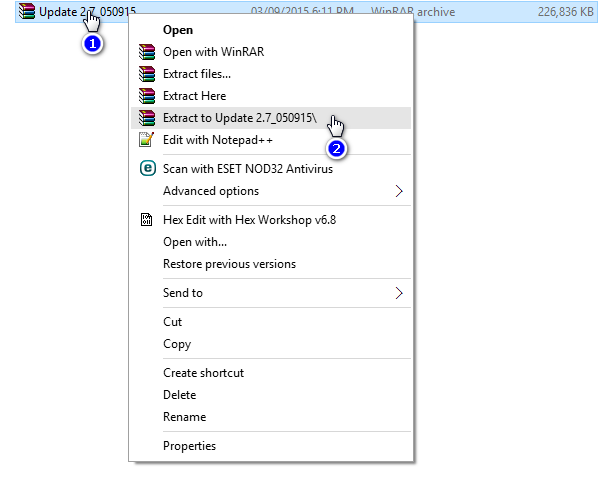Click the WinRAR icon beside Open with WinRAR
Image resolution: width=604 pixels, height=478 pixels.
tap(147, 52)
